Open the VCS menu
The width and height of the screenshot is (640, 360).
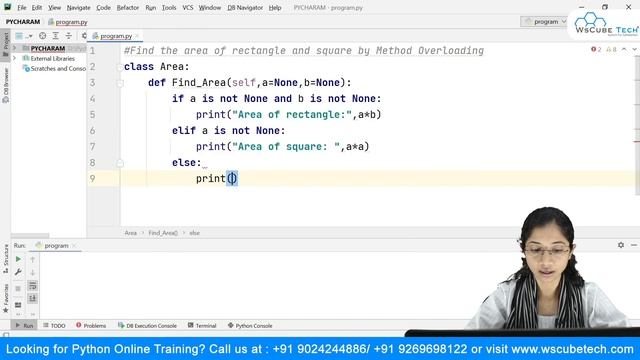(x=188, y=7)
